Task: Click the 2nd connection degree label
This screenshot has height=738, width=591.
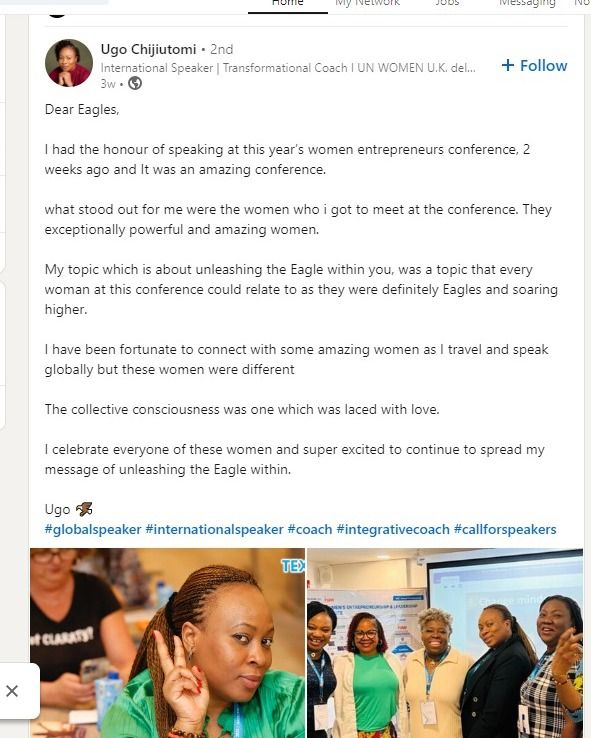Action: (221, 49)
